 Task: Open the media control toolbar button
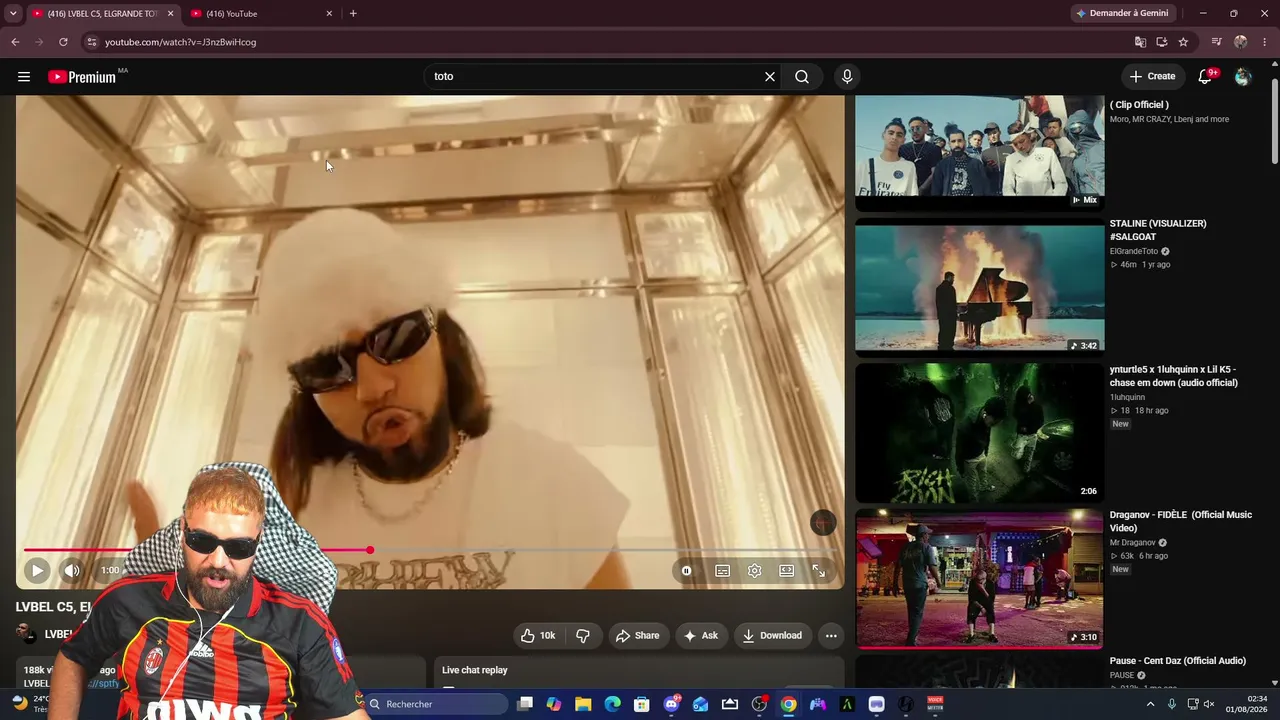point(1216,42)
